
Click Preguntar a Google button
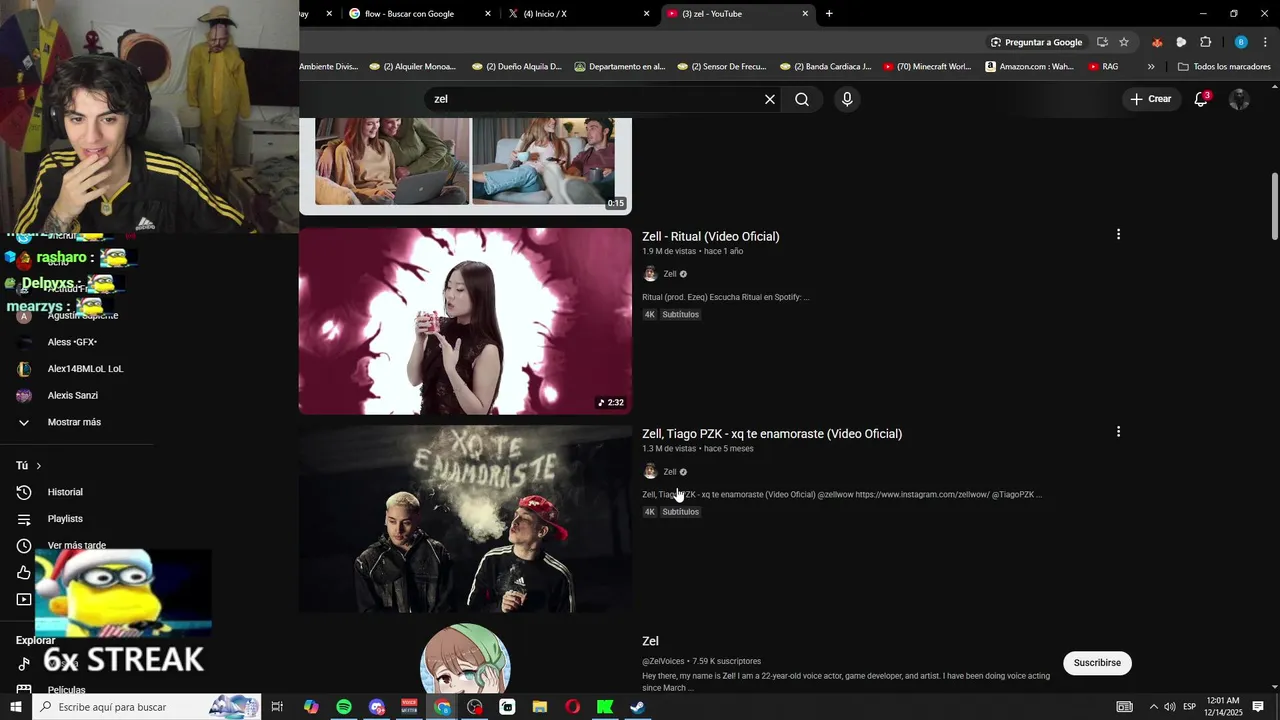(x=1036, y=42)
